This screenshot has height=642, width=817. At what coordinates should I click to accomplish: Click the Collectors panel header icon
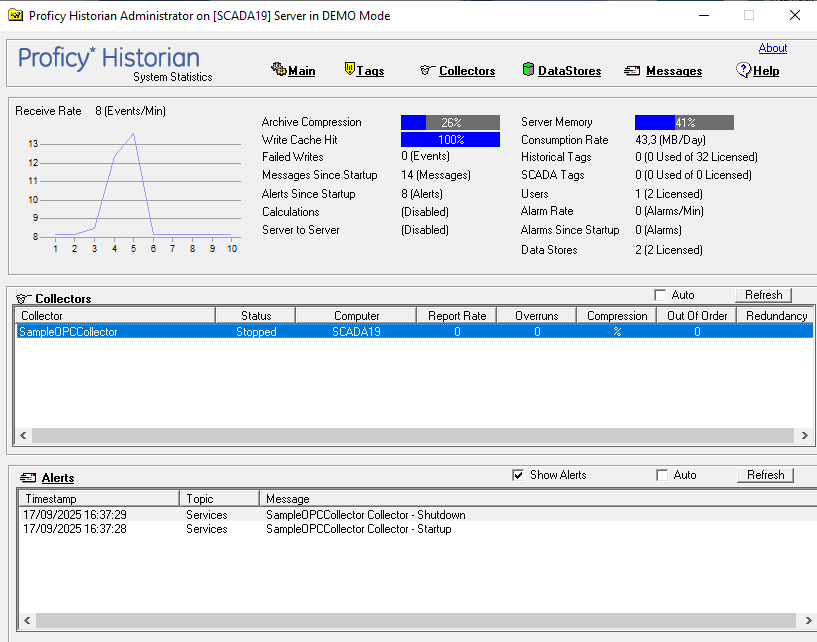(x=23, y=299)
